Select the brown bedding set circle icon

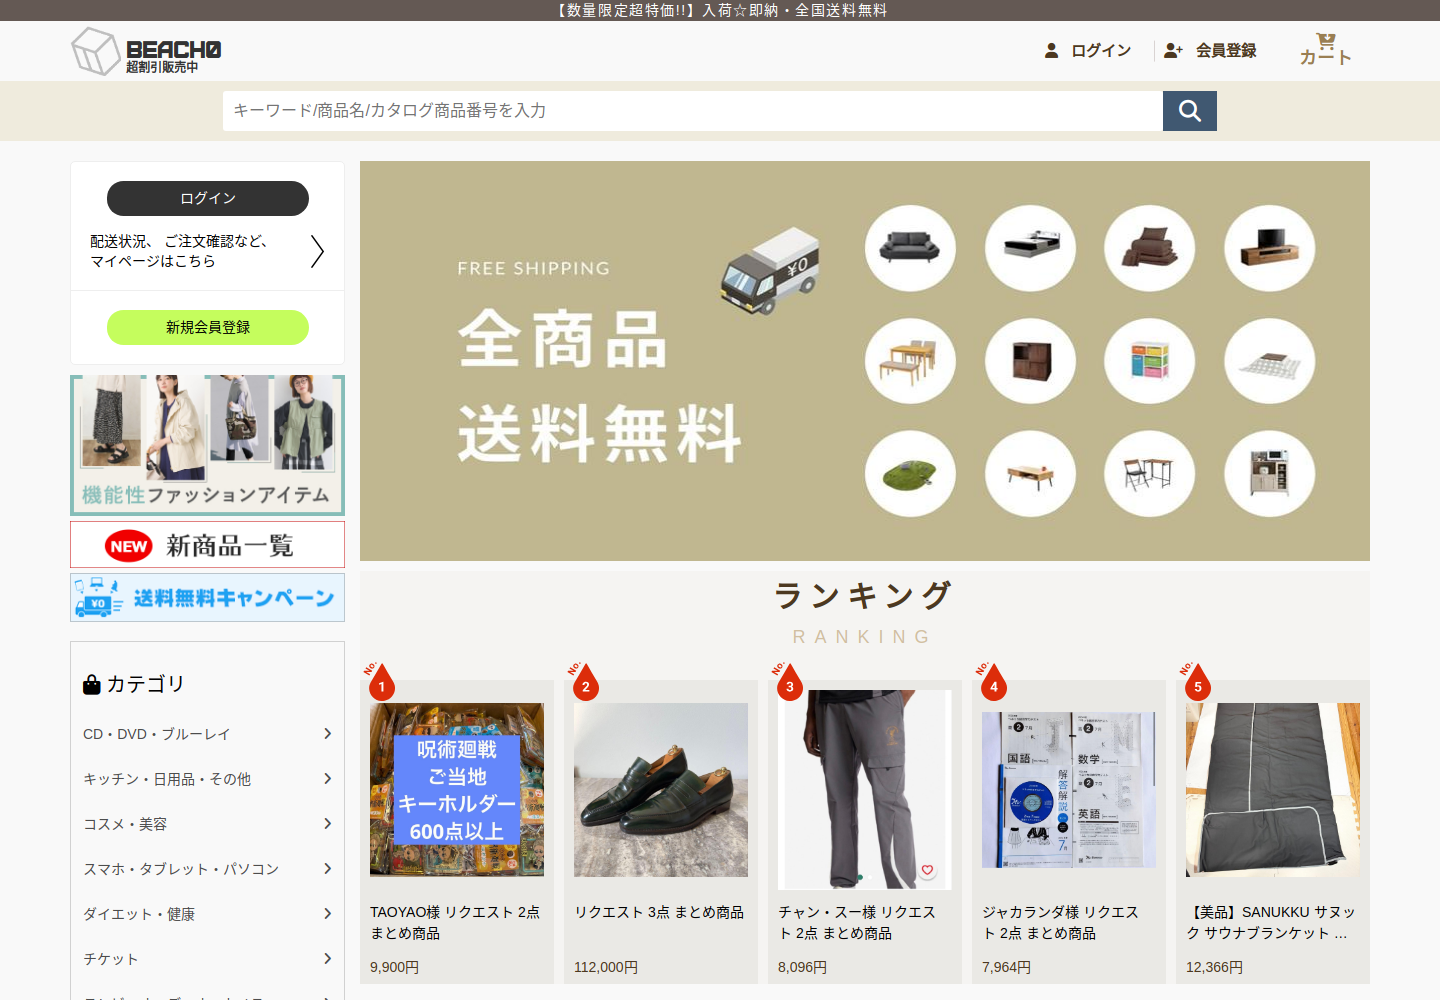[x=1150, y=248]
